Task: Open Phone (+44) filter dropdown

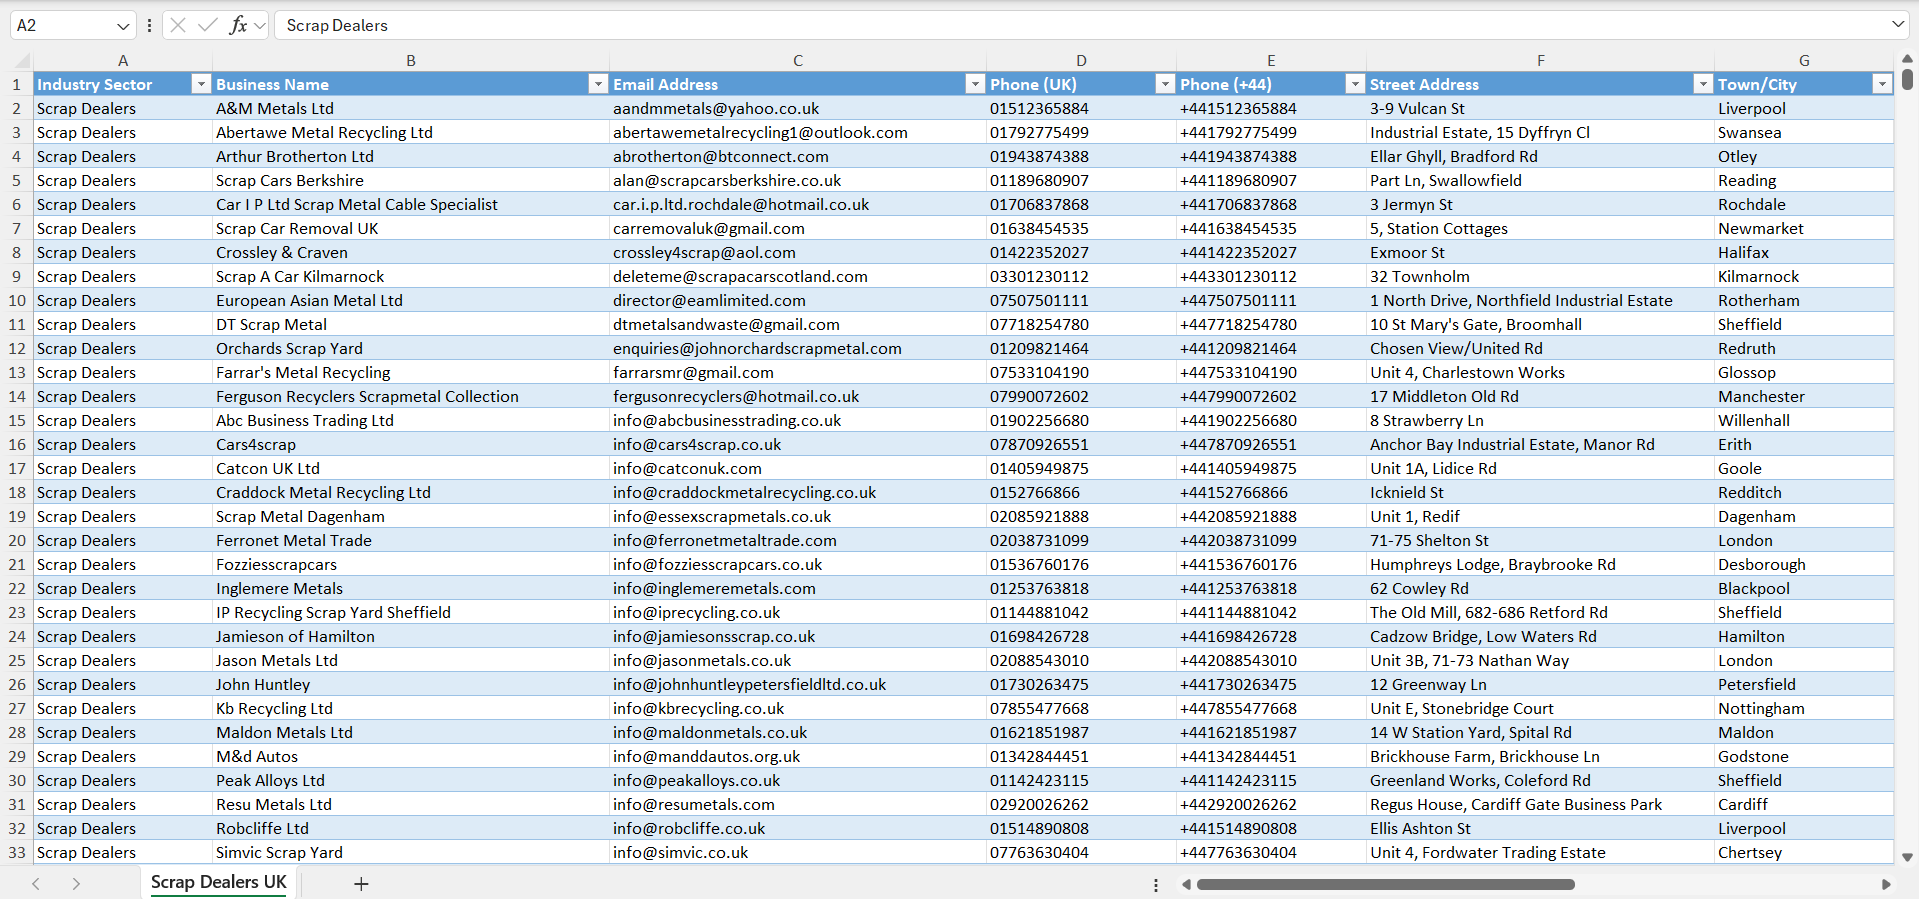Action: coord(1355,84)
